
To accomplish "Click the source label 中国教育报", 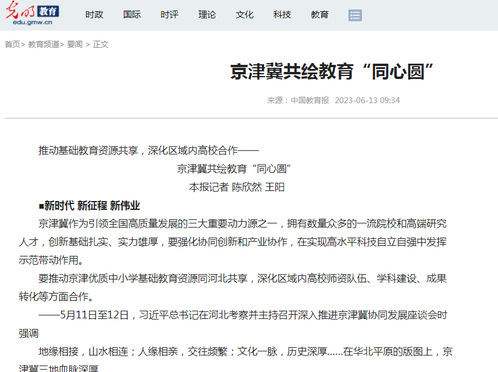I will [x=310, y=100].
